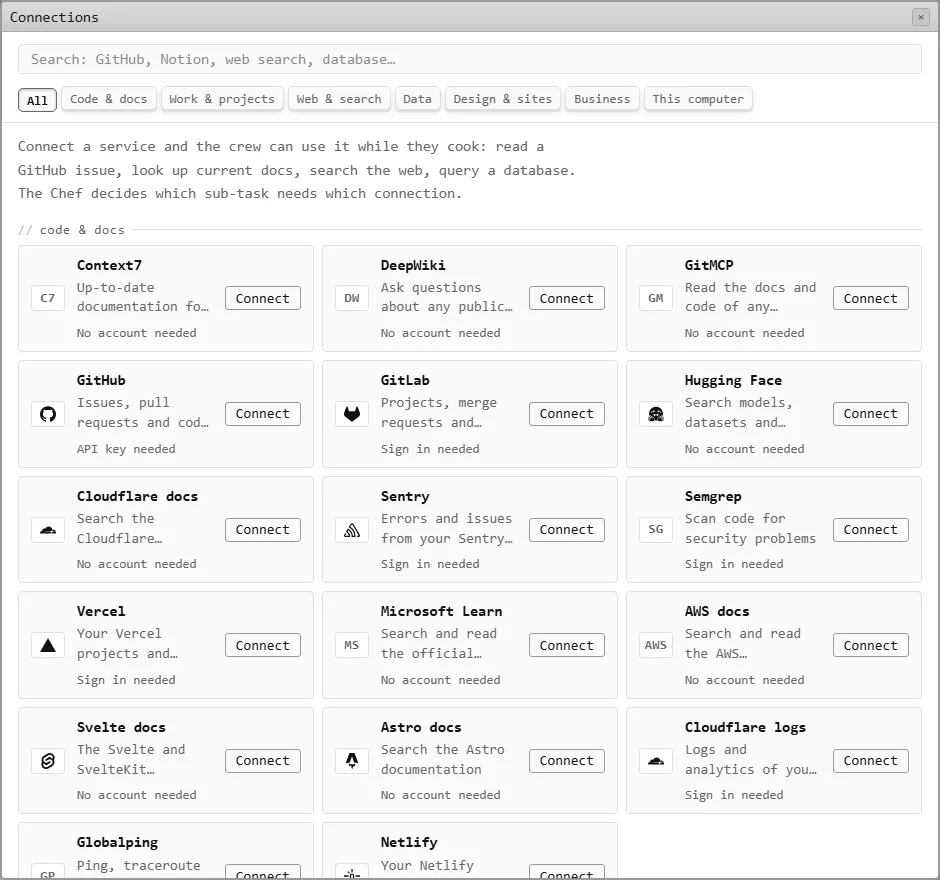Connect the Cloudflare docs service
Screen dimensions: 940x880
(263, 529)
